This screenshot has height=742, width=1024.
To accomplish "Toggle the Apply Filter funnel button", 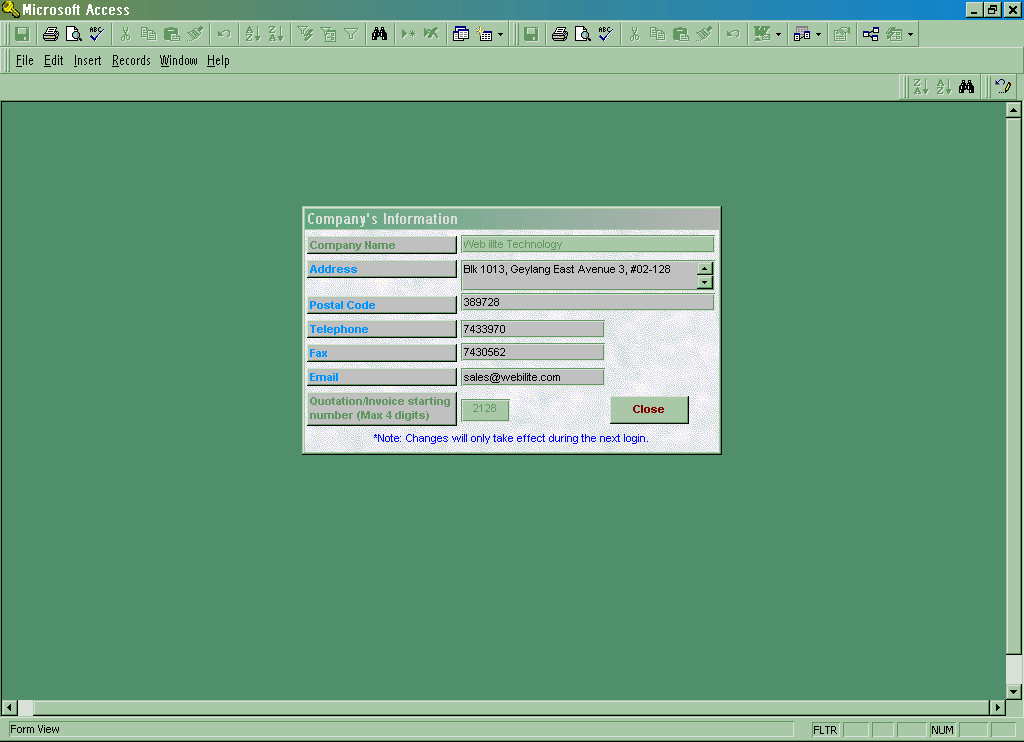I will 351,34.
